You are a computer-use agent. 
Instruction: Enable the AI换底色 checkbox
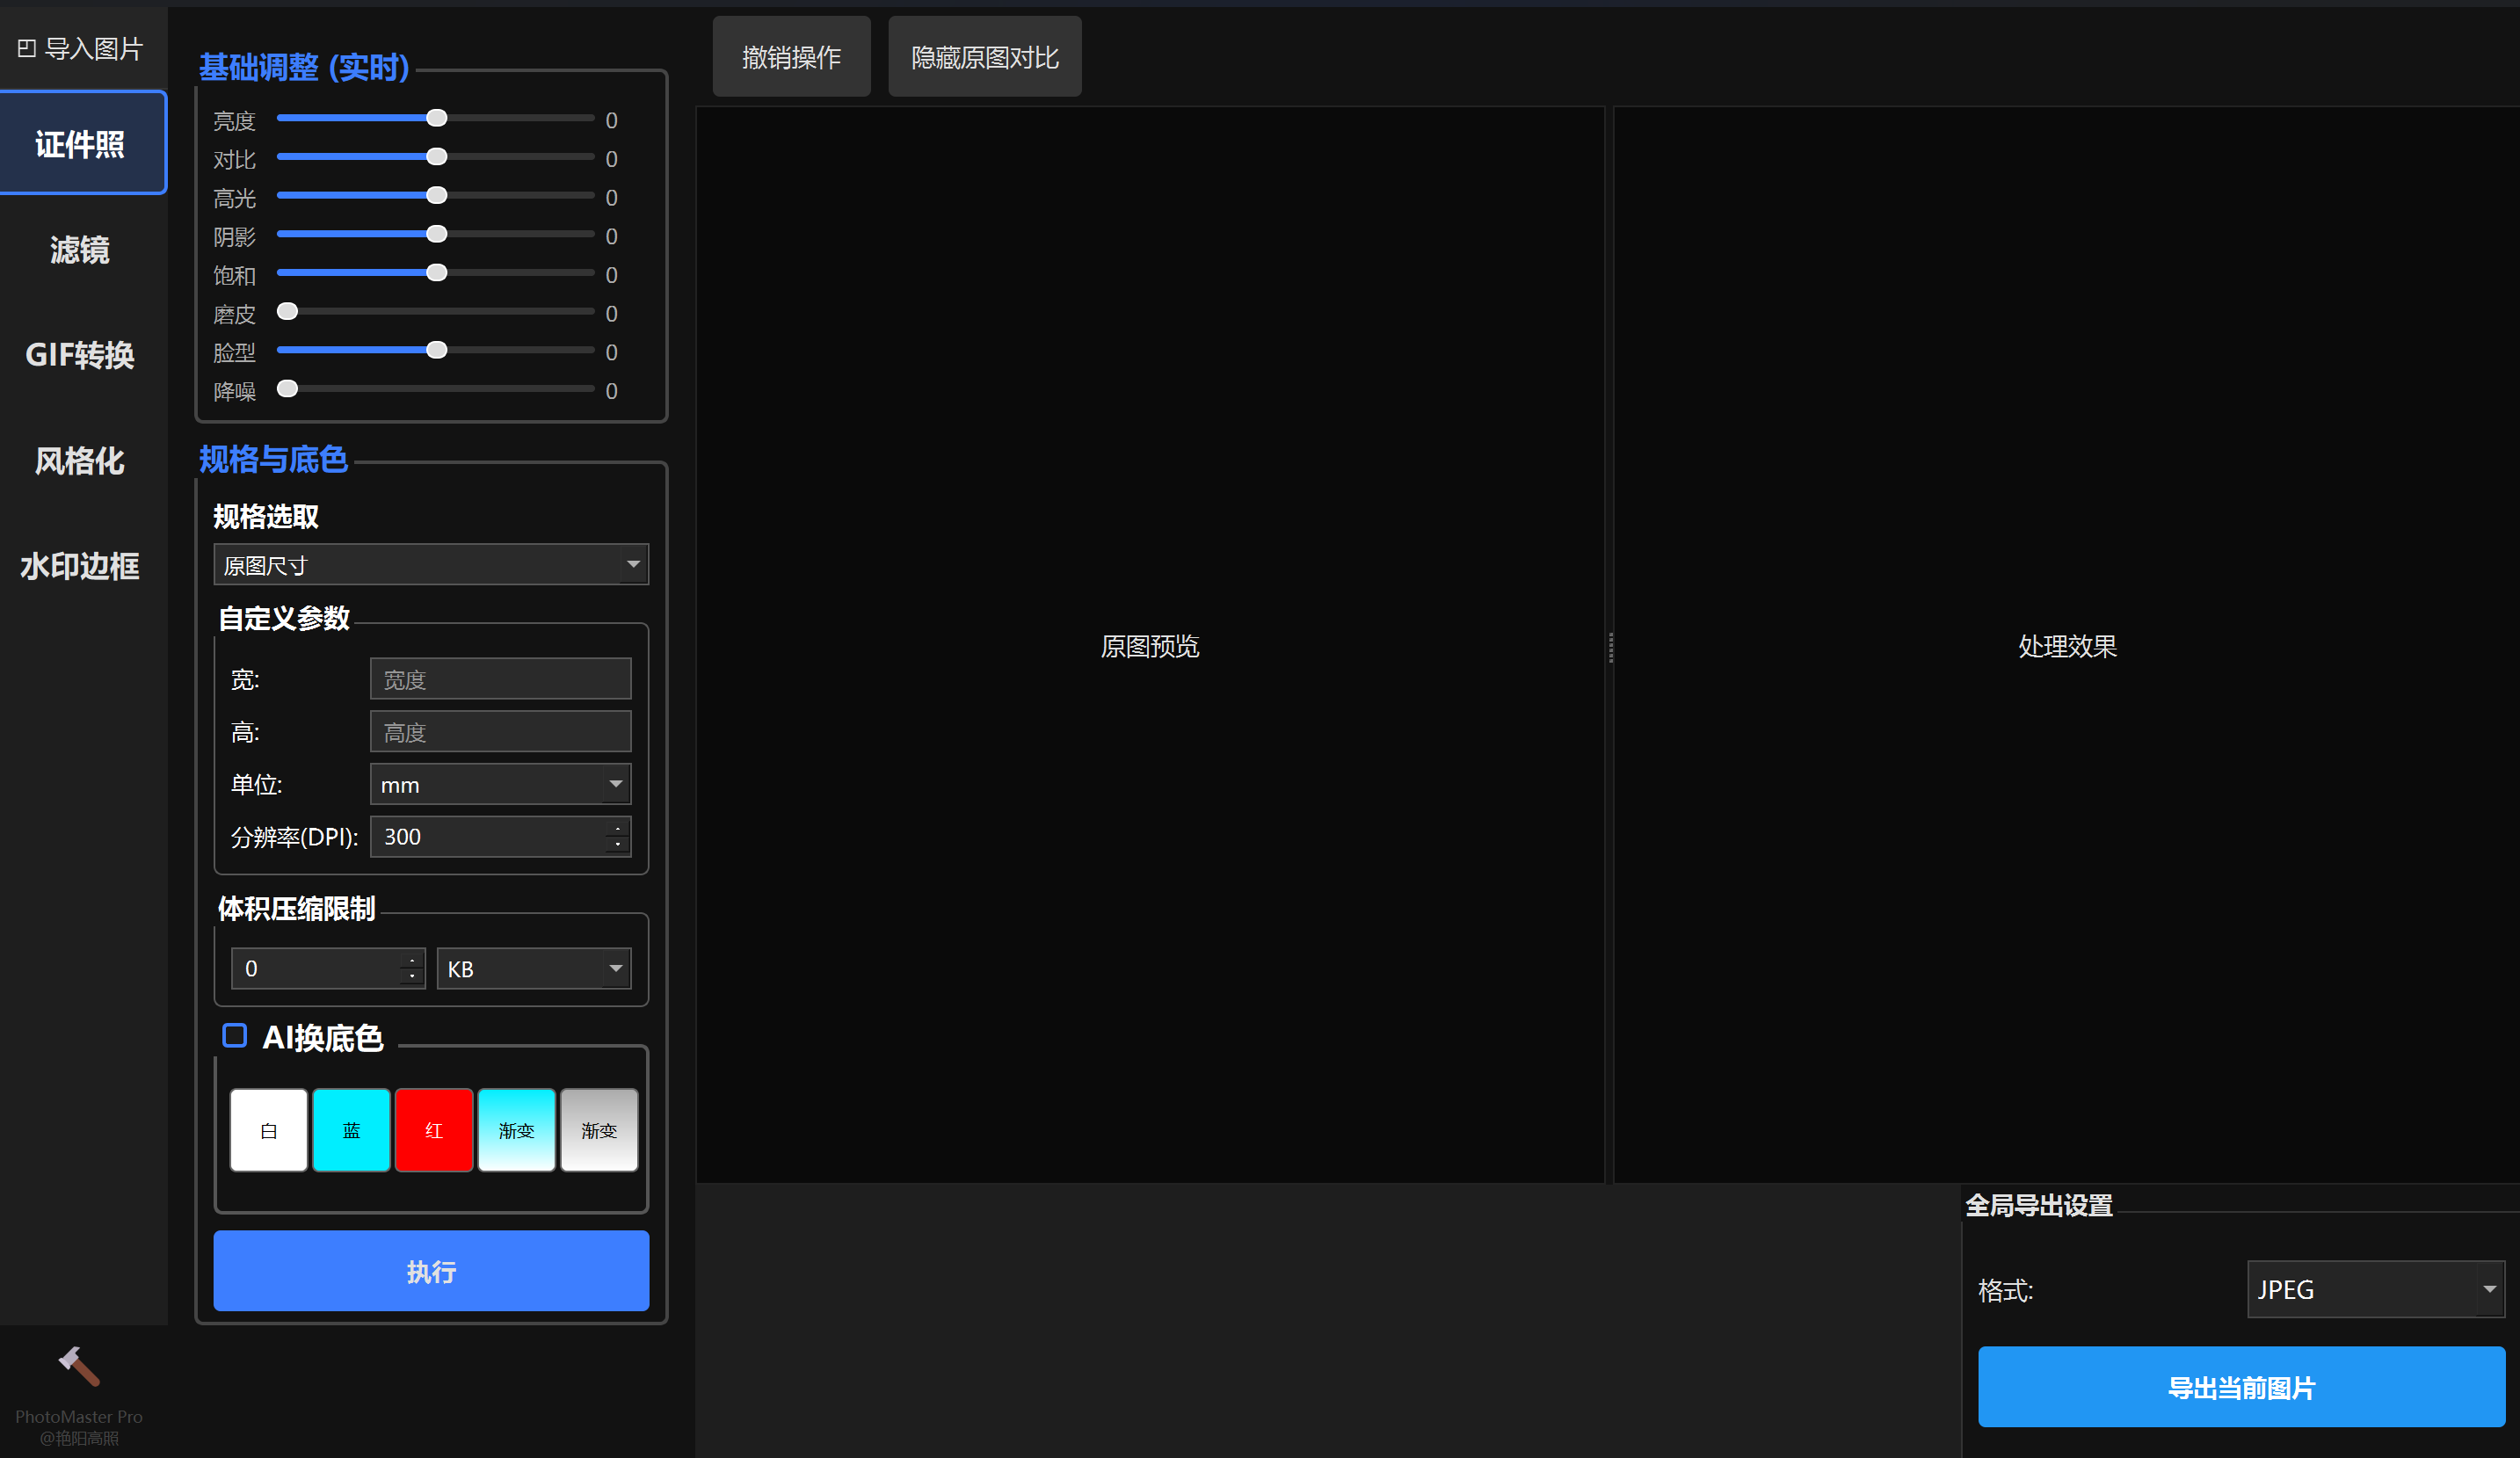coord(235,1036)
